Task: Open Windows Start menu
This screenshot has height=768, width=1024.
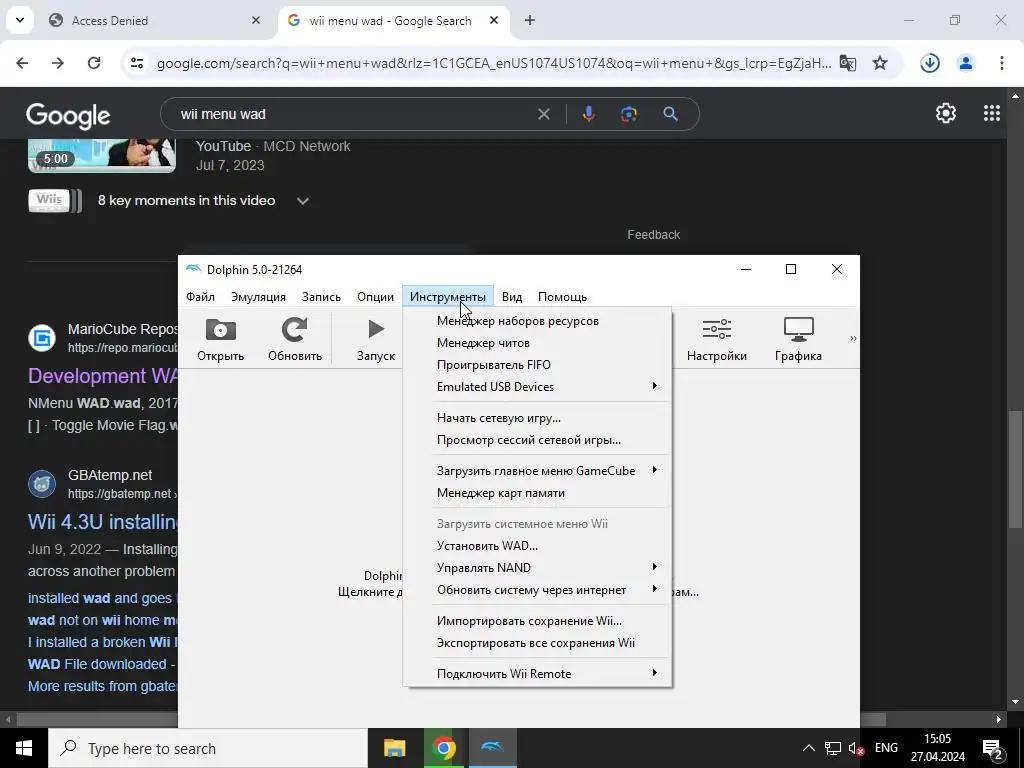Action: [x=24, y=748]
